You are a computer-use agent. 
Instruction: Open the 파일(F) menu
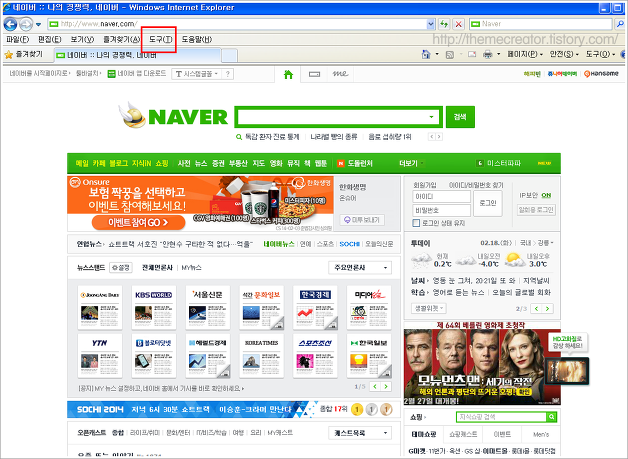point(18,39)
